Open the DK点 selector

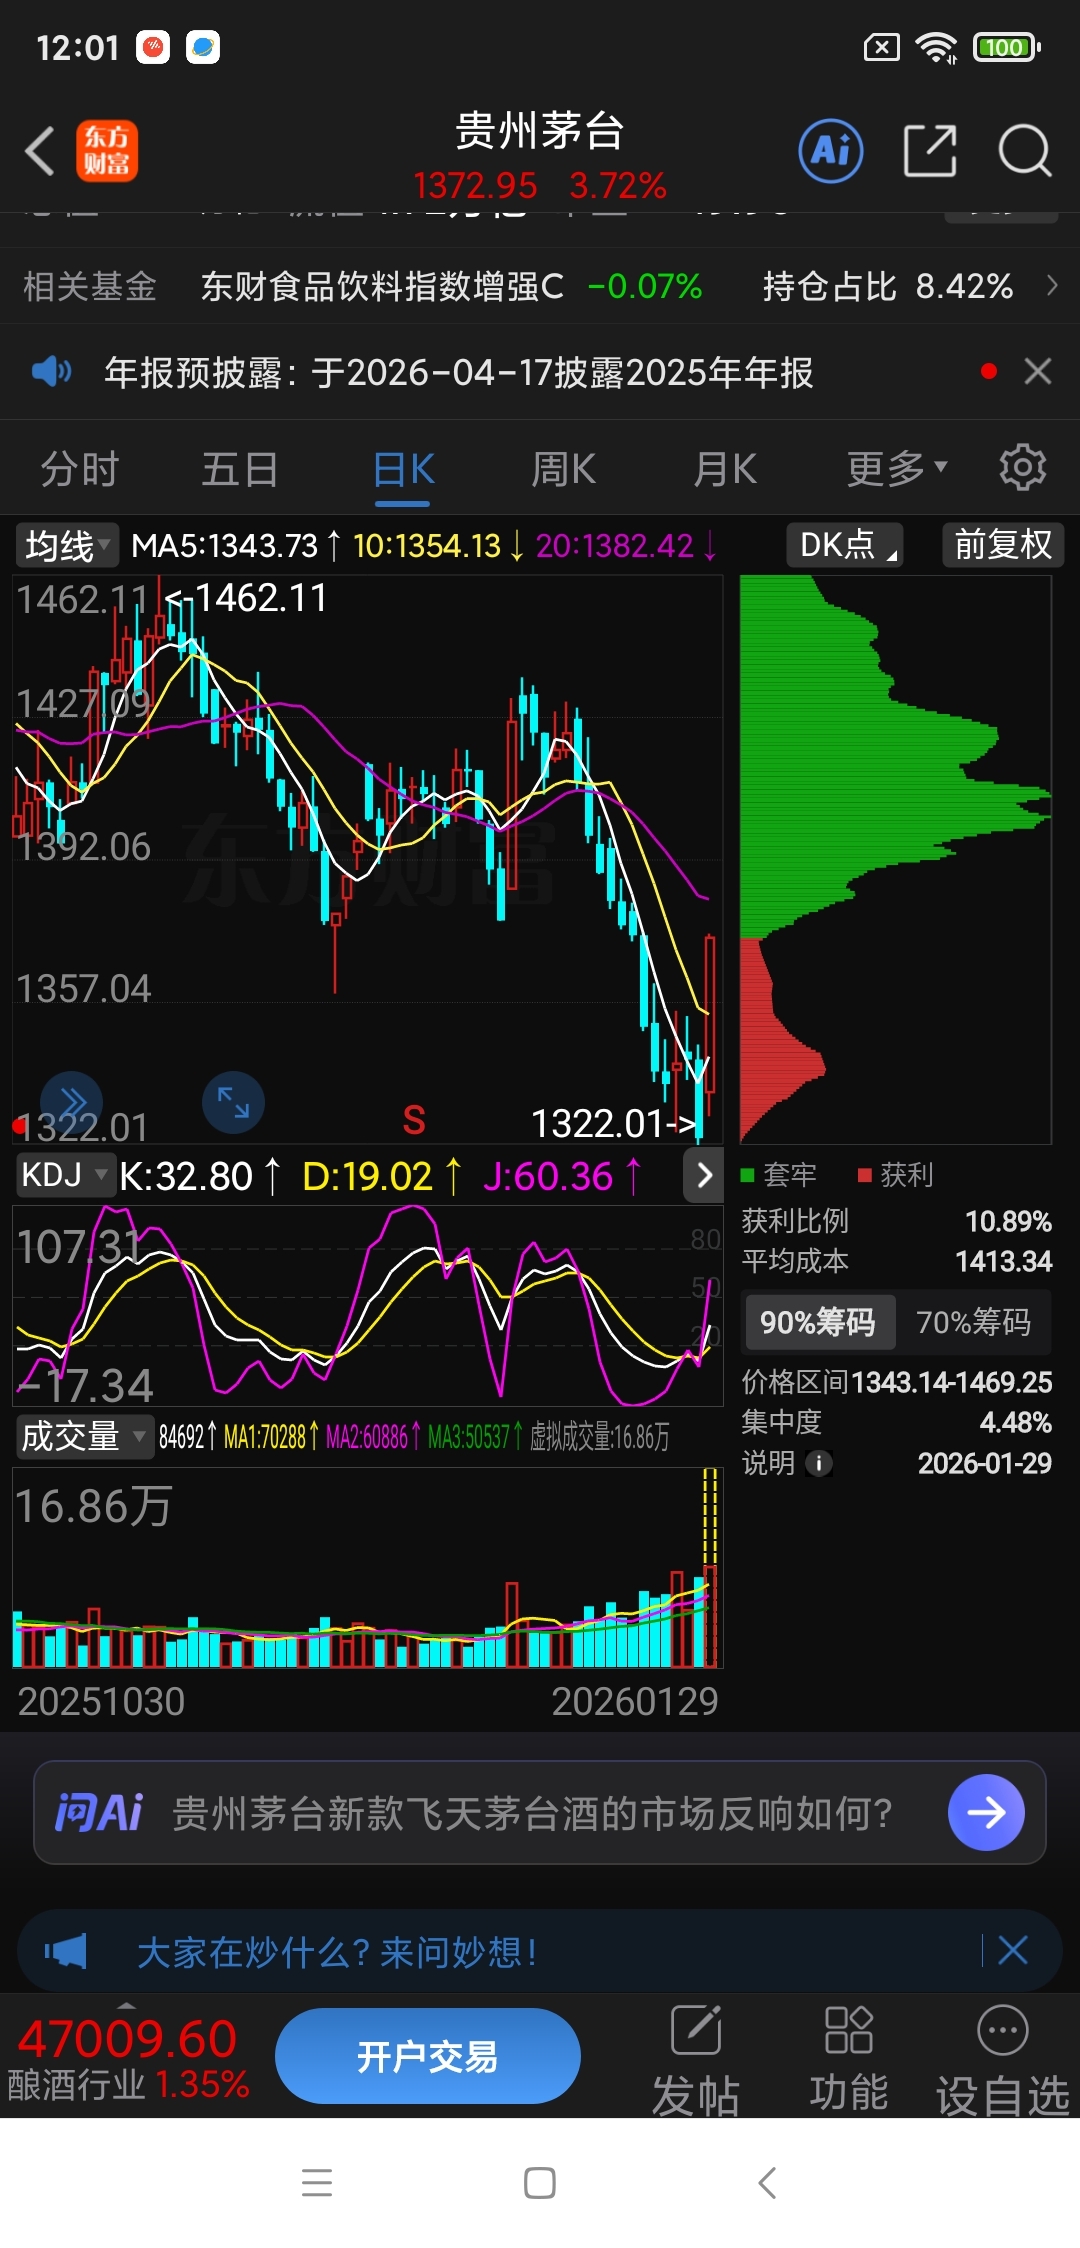tap(845, 545)
